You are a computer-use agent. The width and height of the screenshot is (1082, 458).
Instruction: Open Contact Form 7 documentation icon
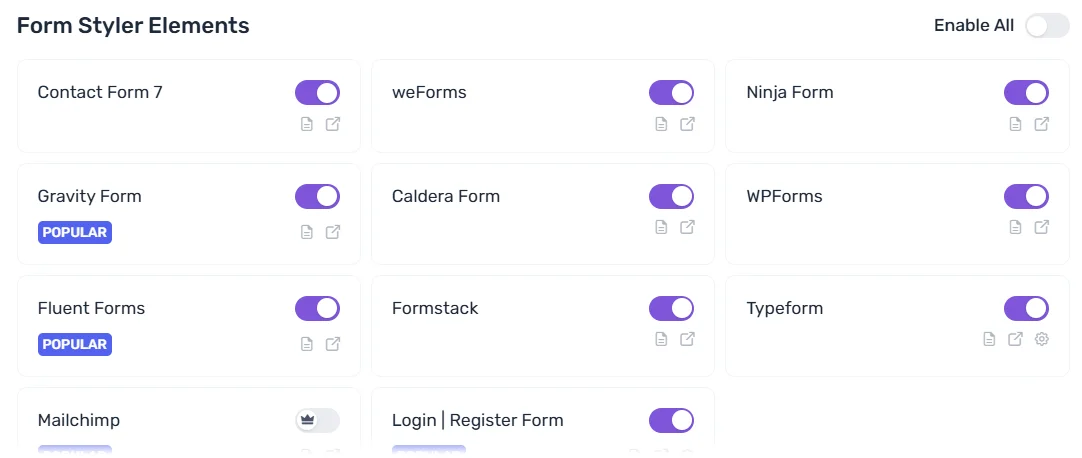click(307, 125)
